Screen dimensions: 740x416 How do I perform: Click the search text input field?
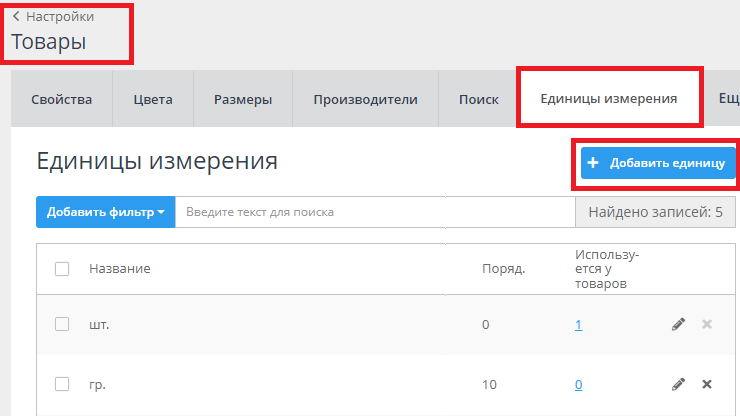(375, 212)
